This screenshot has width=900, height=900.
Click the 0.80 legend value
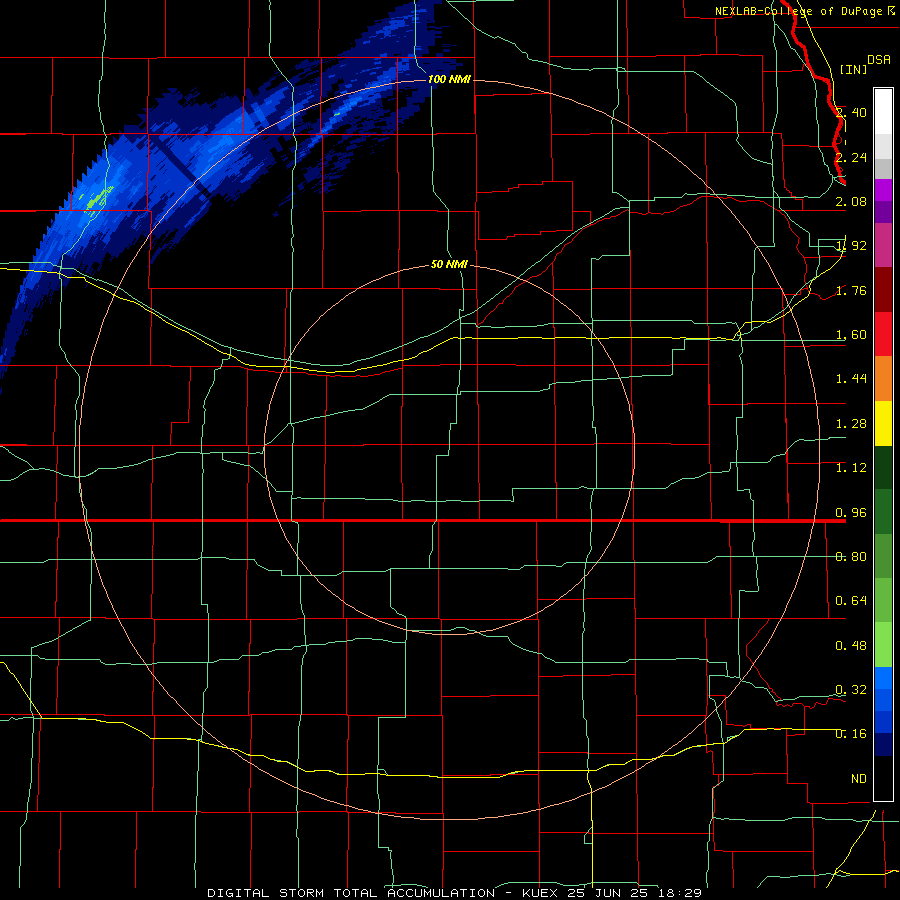[x=851, y=557]
